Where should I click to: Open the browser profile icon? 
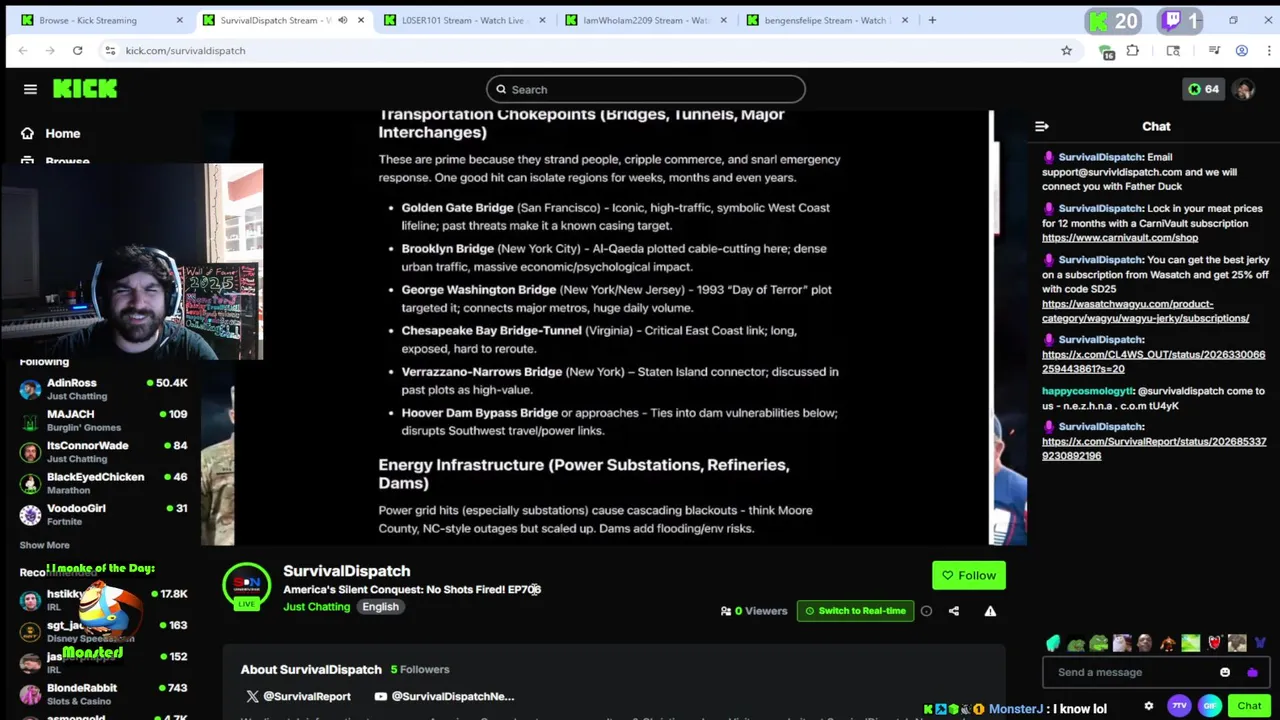coord(1242,50)
